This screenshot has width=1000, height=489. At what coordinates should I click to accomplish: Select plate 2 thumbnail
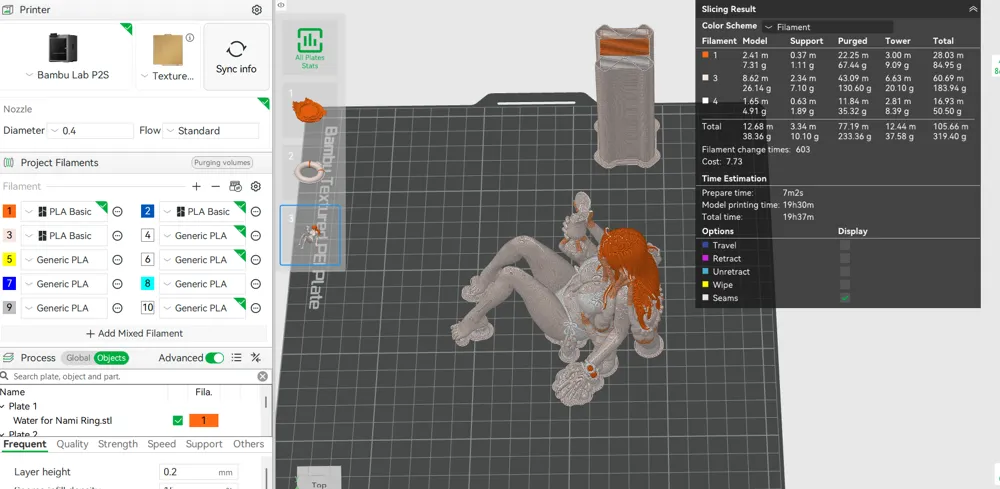pos(309,170)
